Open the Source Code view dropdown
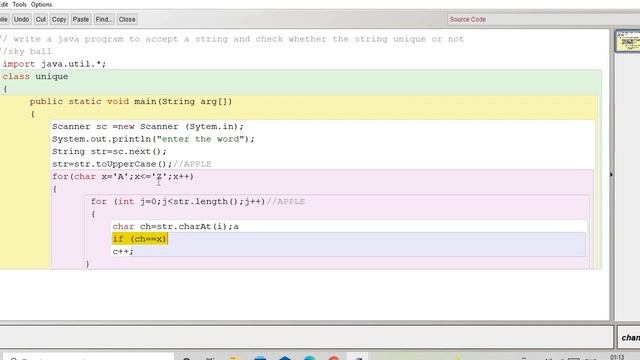640x360 pixels. tap(543, 19)
